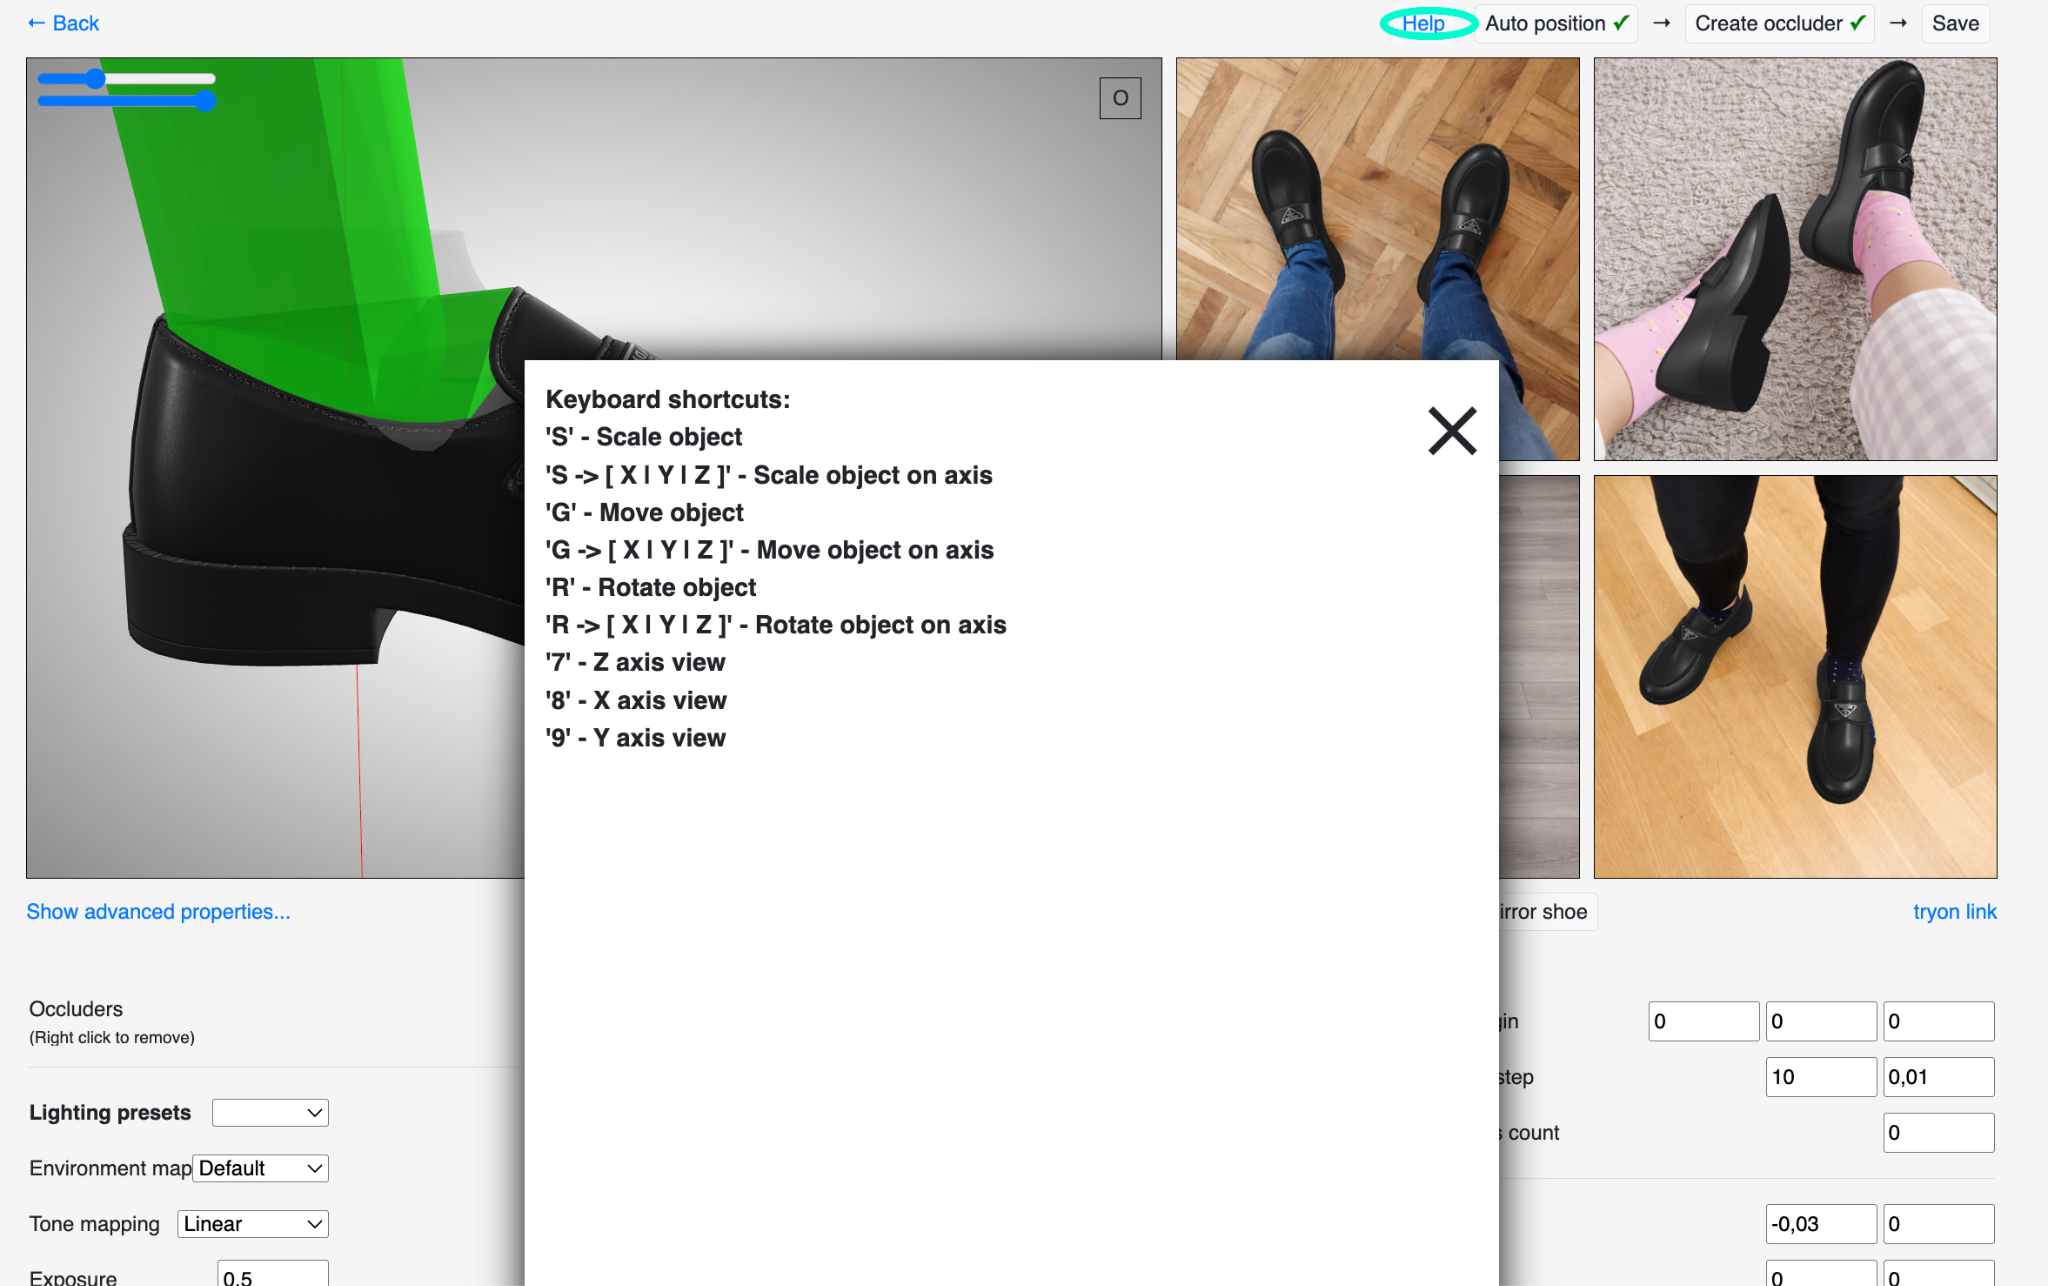Screen dimensions: 2048x1286
Task: Close the keyboard shortcuts dialog
Action: coord(1452,431)
